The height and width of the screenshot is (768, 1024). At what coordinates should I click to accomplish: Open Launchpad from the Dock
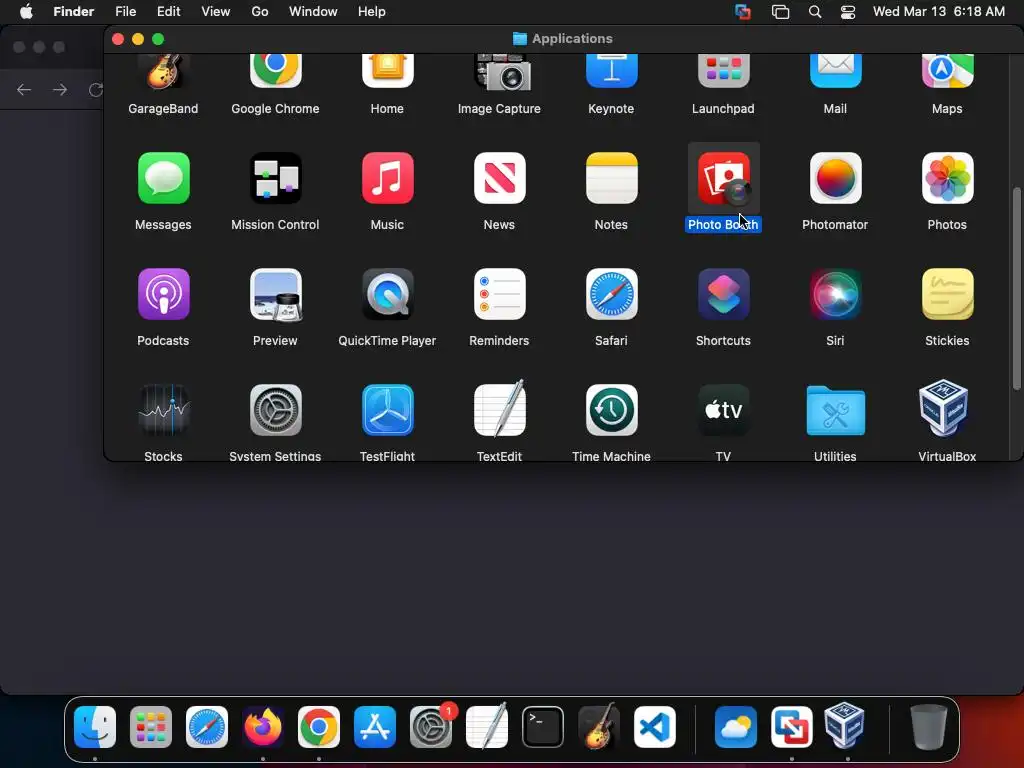pyautogui.click(x=151, y=727)
